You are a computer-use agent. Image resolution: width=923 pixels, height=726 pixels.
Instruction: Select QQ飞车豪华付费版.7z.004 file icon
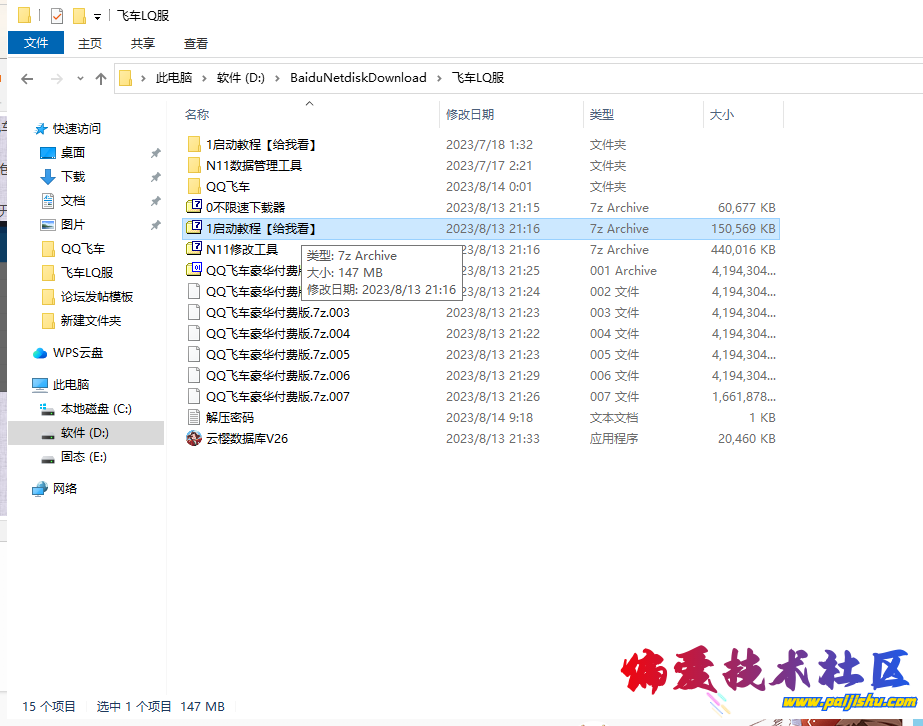point(194,333)
